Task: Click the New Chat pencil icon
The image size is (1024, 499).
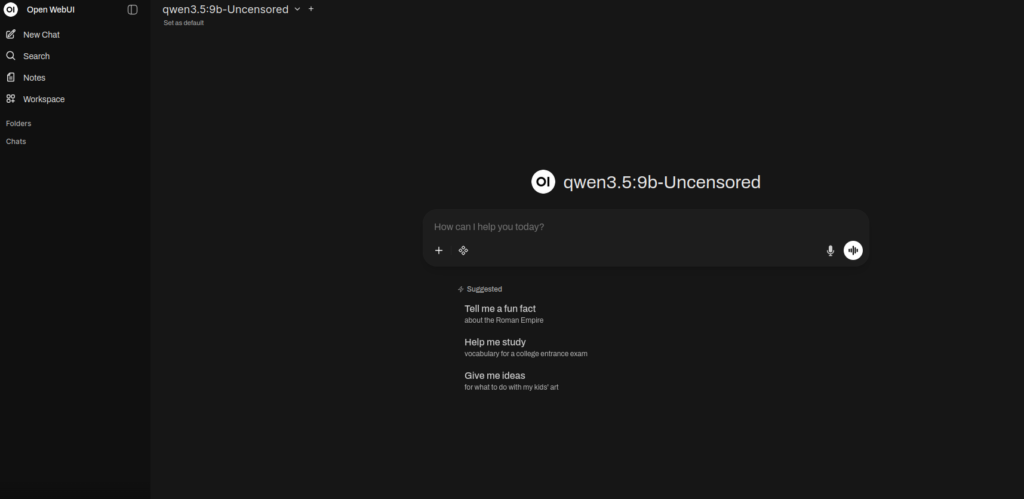Action: (x=10, y=34)
